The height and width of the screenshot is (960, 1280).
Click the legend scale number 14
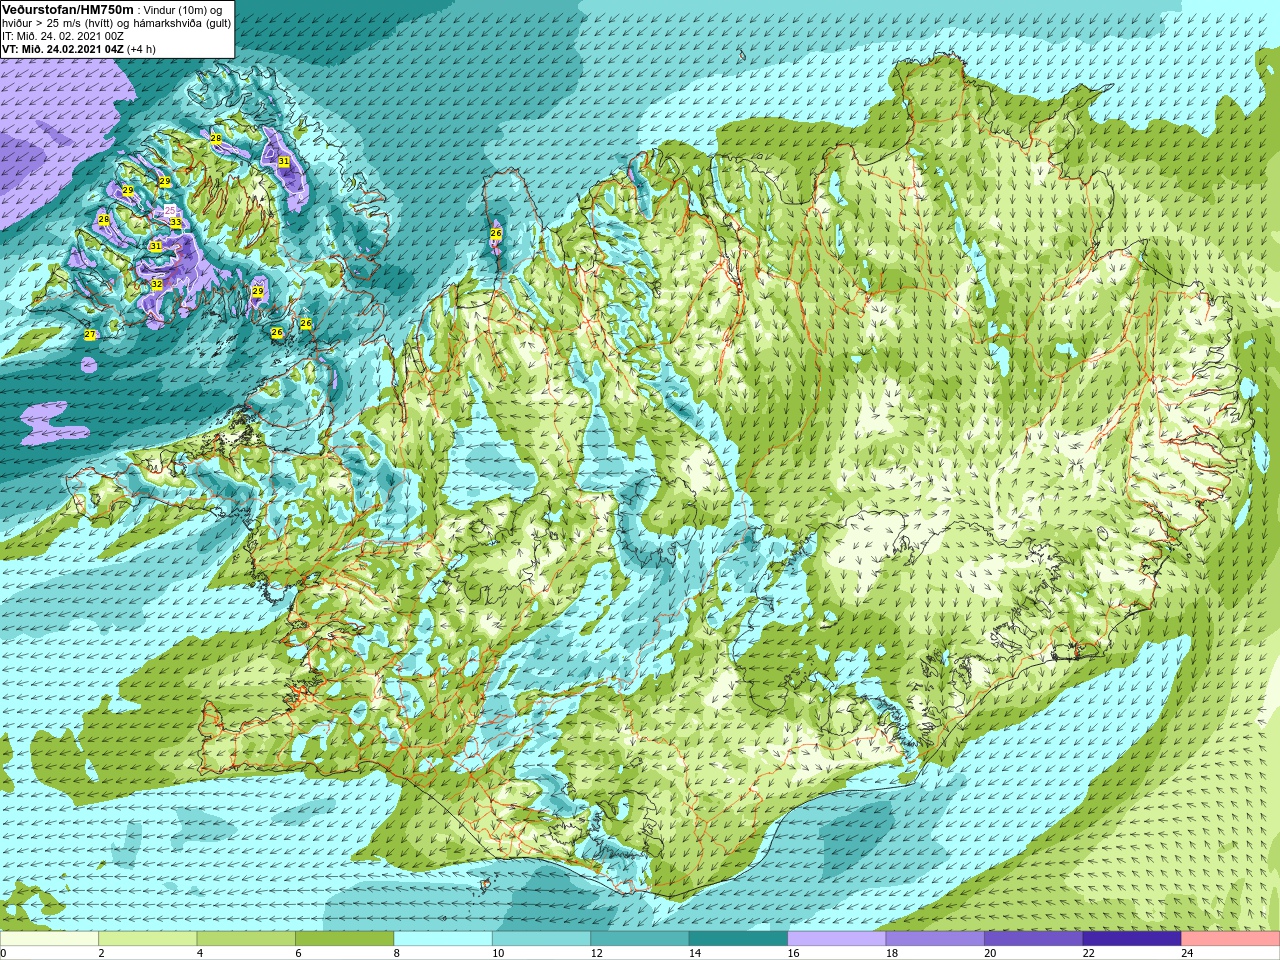[695, 953]
